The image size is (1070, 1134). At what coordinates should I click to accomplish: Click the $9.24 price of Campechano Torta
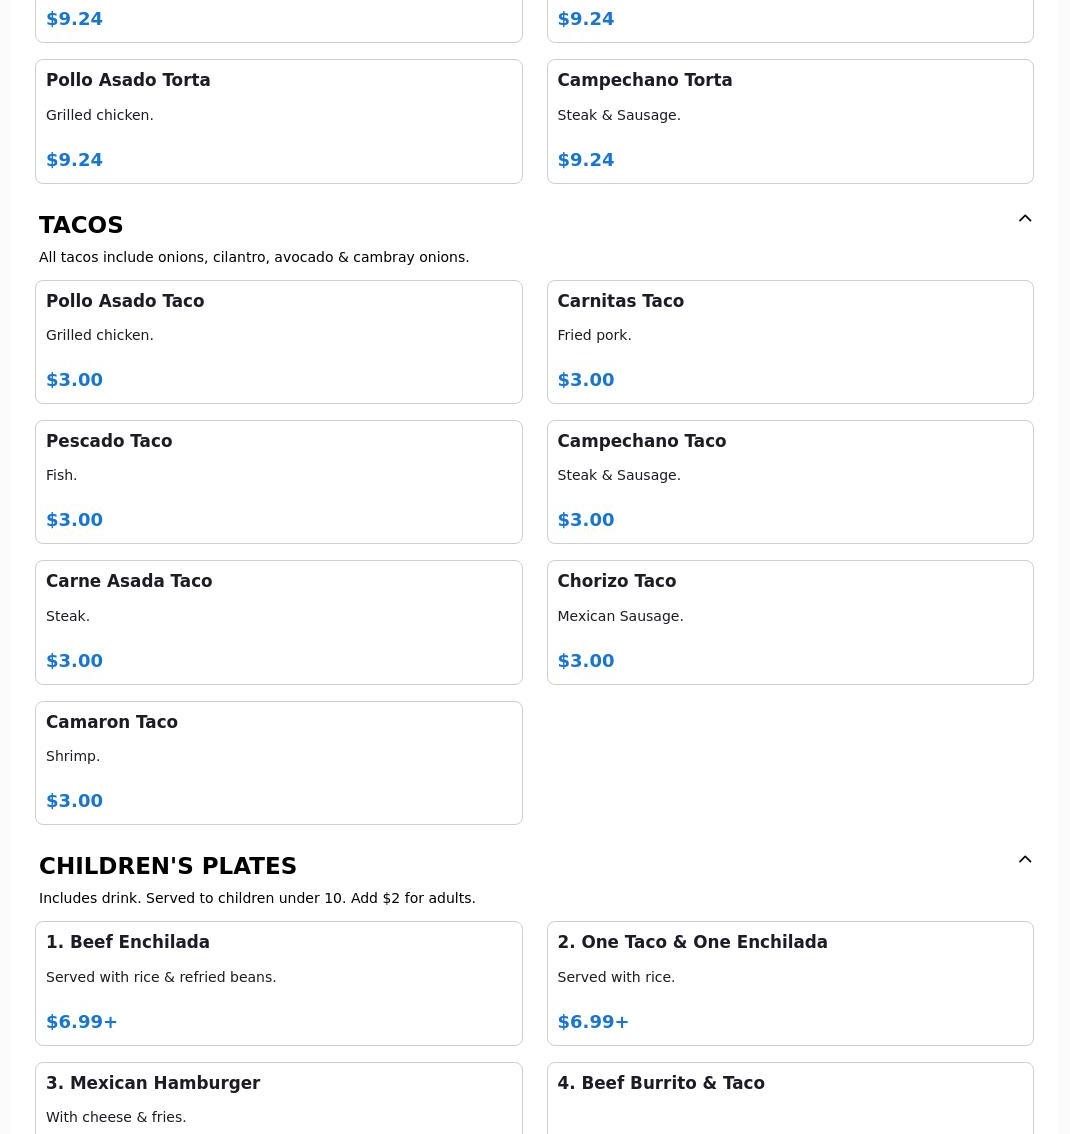pos(586,160)
